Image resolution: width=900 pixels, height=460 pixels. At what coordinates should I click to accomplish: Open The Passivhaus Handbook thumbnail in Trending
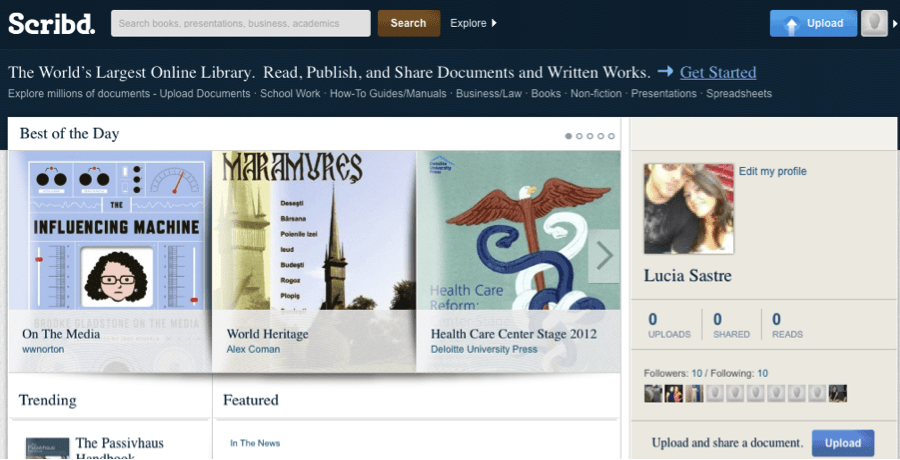48,448
